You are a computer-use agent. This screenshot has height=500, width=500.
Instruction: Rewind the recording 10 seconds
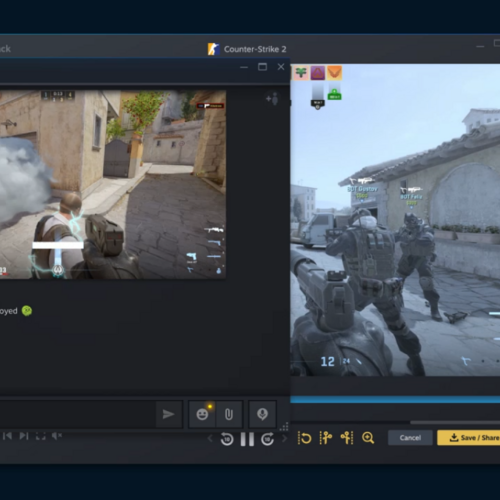point(227,439)
